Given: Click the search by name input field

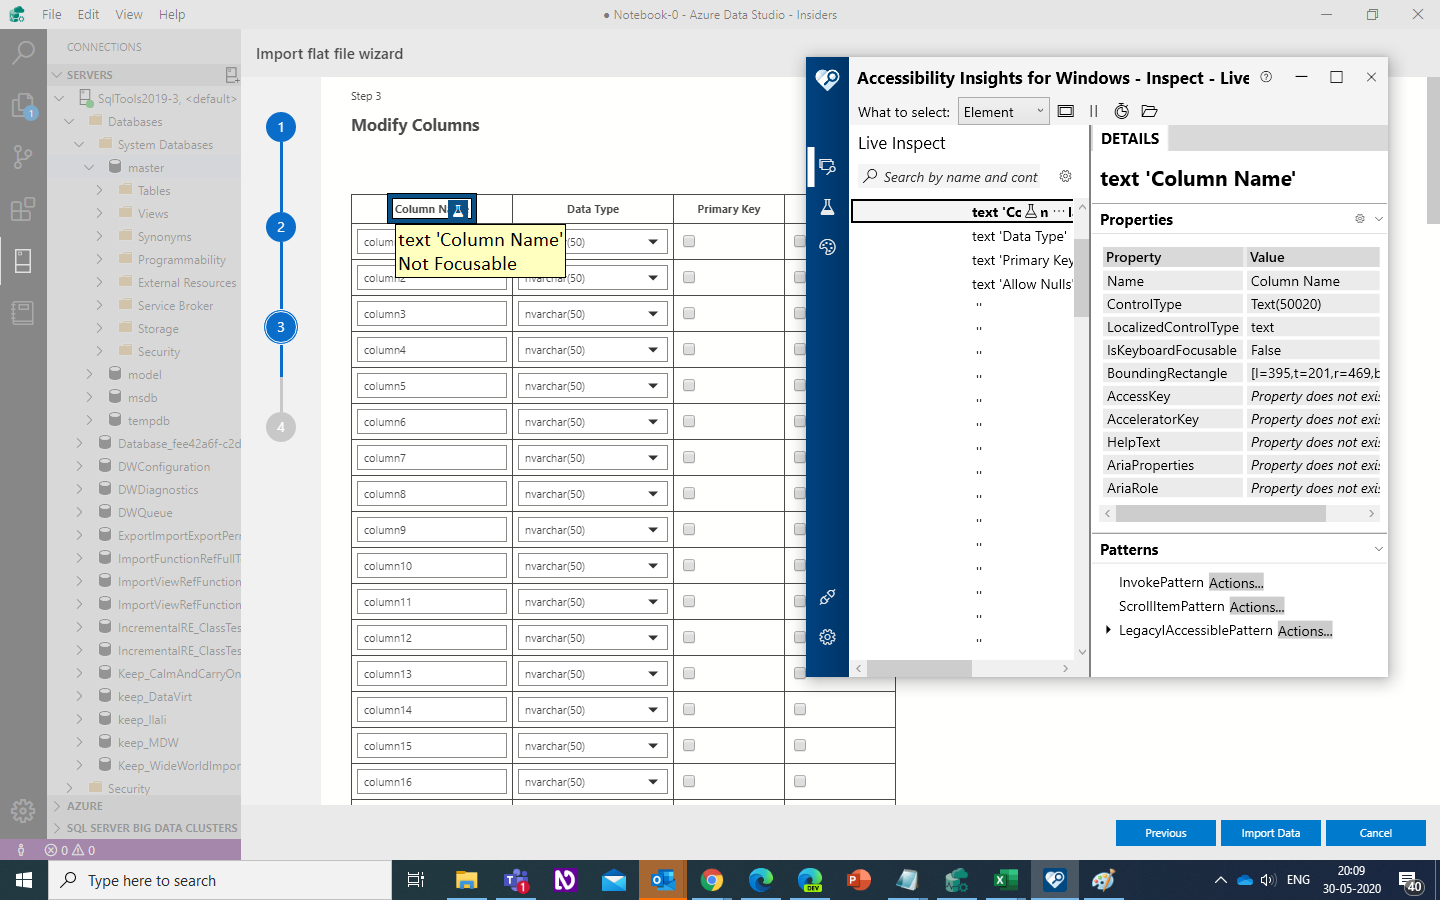Looking at the screenshot, I should pos(960,176).
